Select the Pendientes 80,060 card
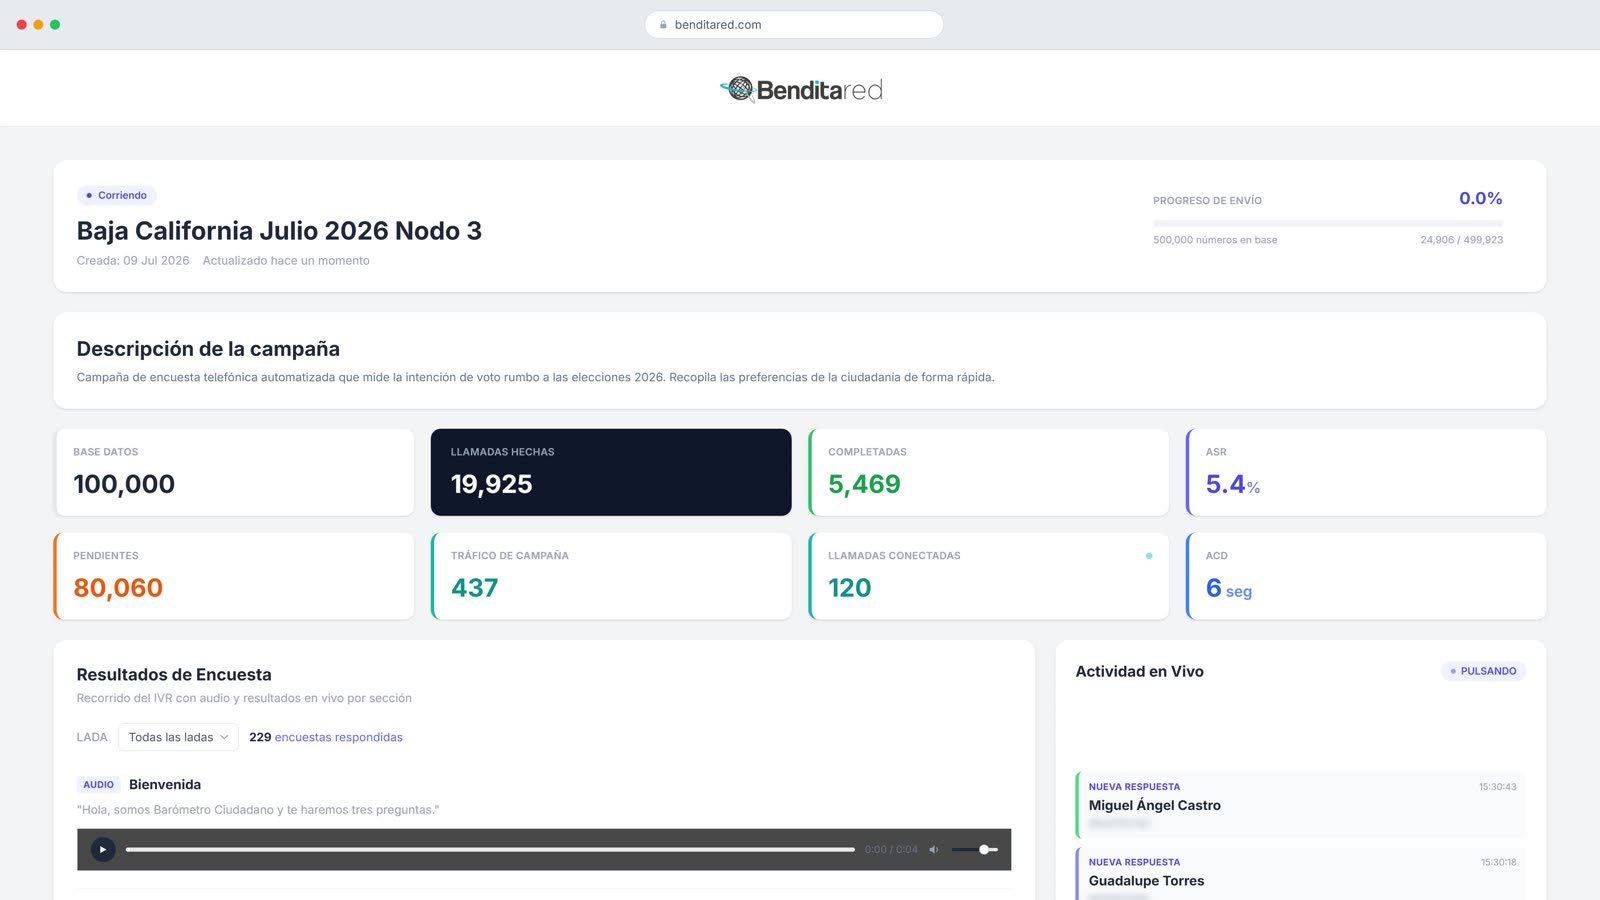 click(x=234, y=576)
